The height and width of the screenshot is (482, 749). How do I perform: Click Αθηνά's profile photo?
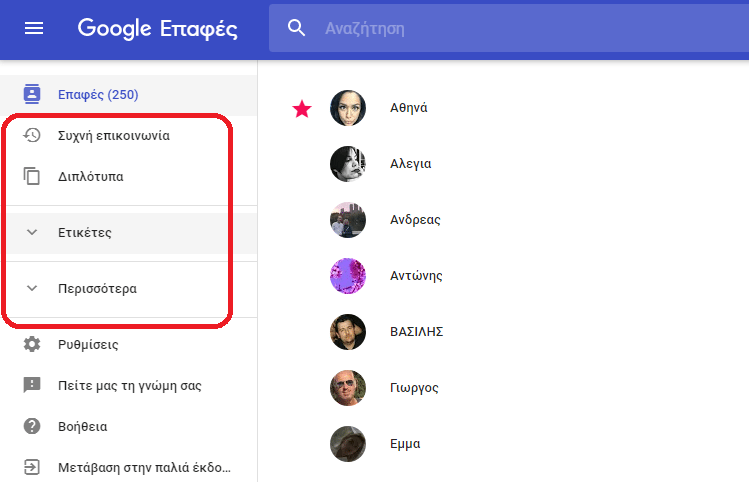(x=348, y=108)
